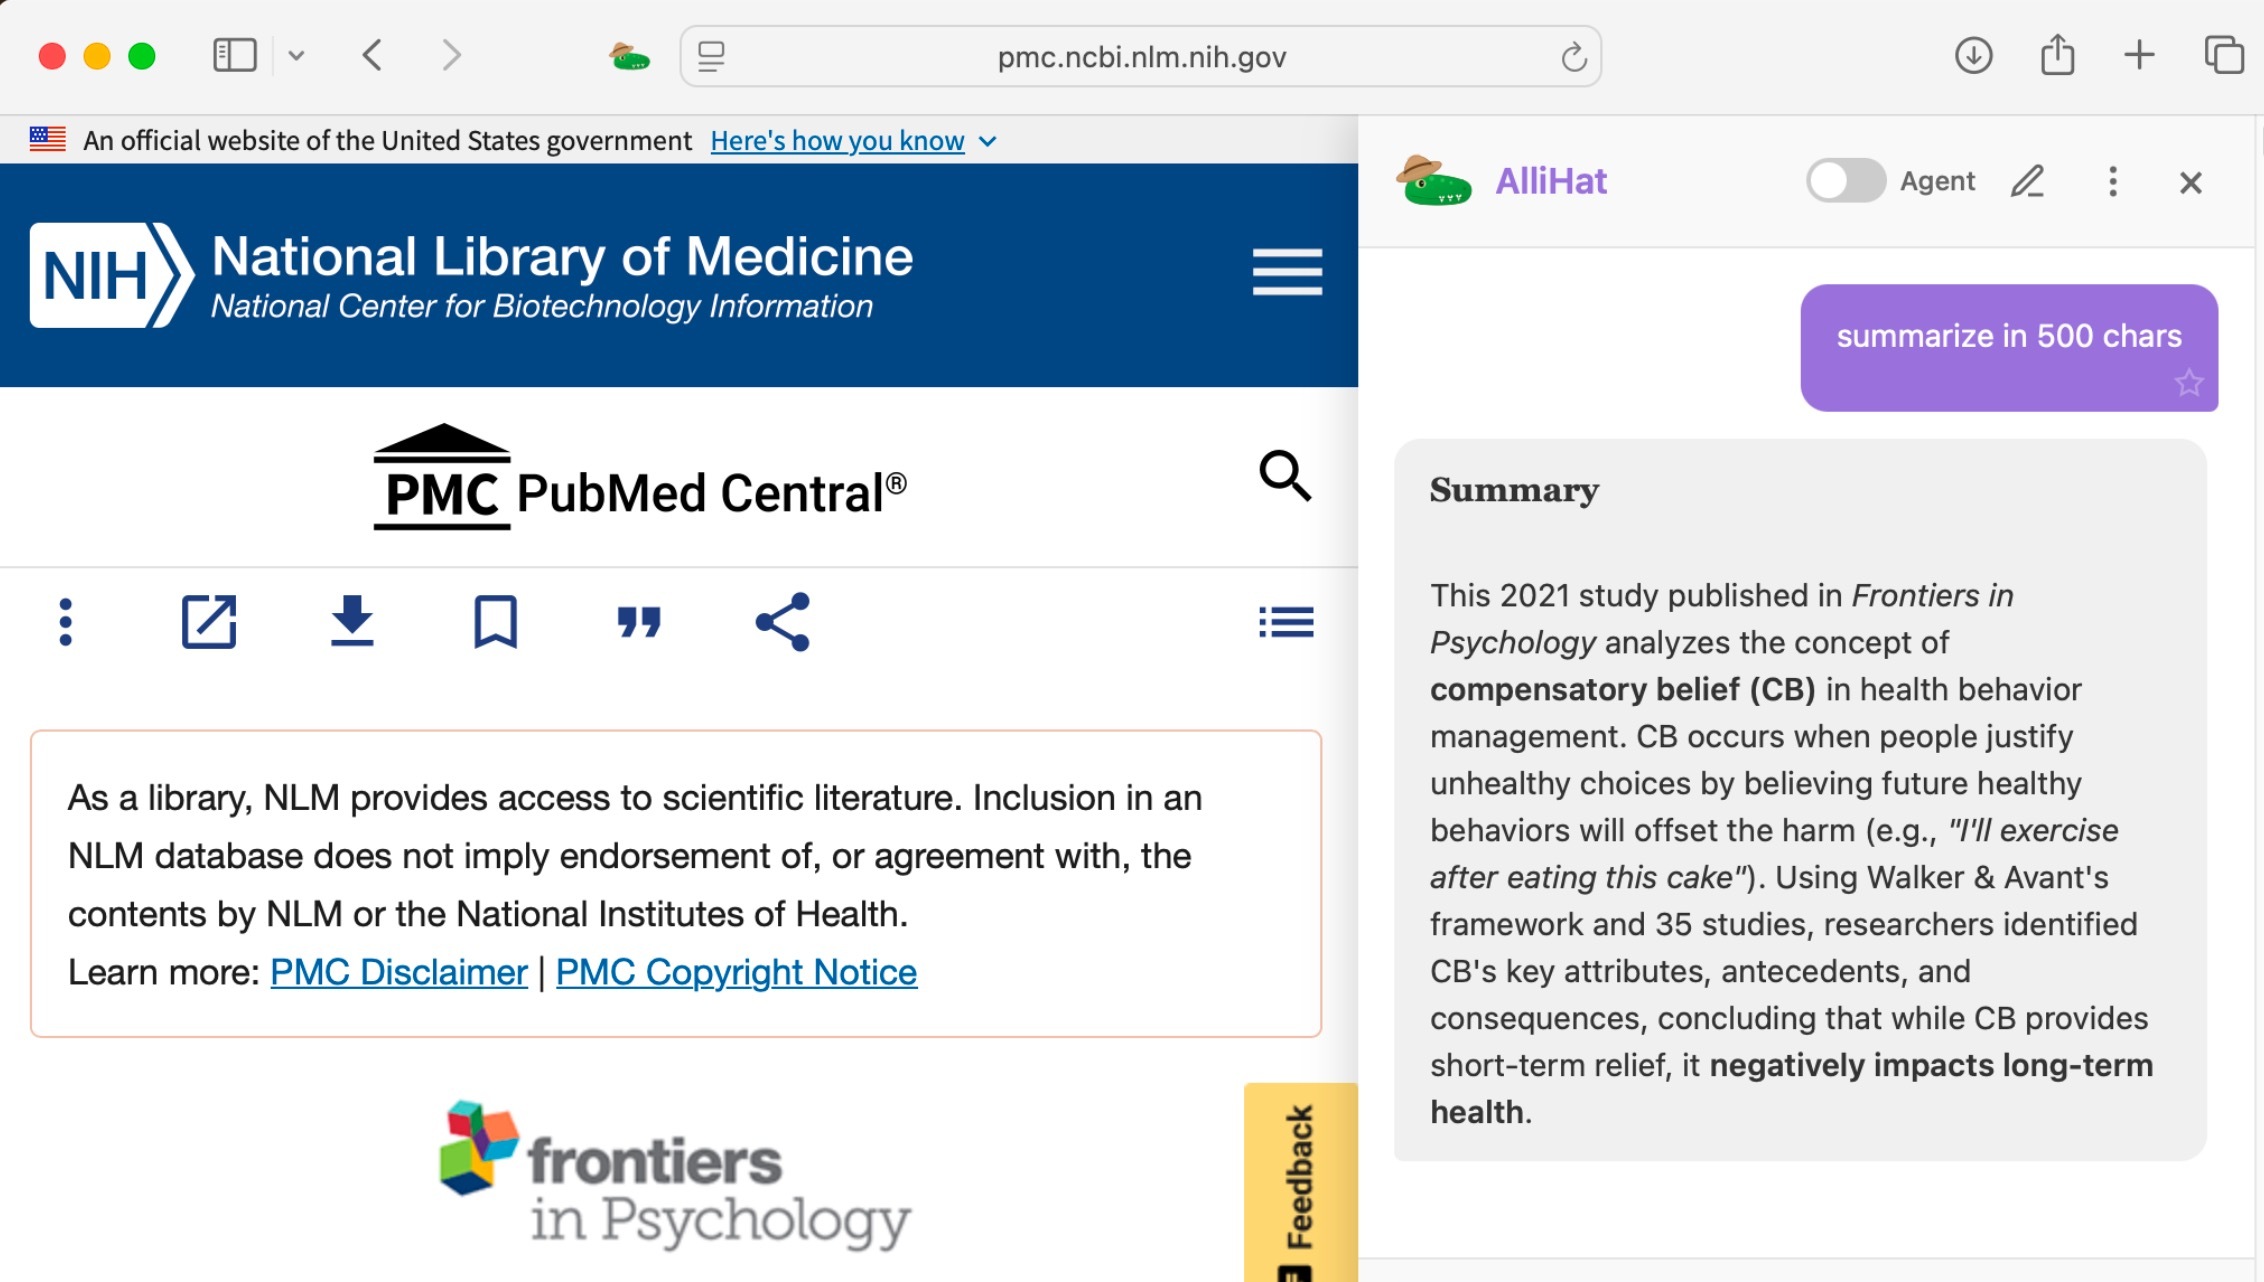
Task: Click the share article icon
Action: pos(783,622)
